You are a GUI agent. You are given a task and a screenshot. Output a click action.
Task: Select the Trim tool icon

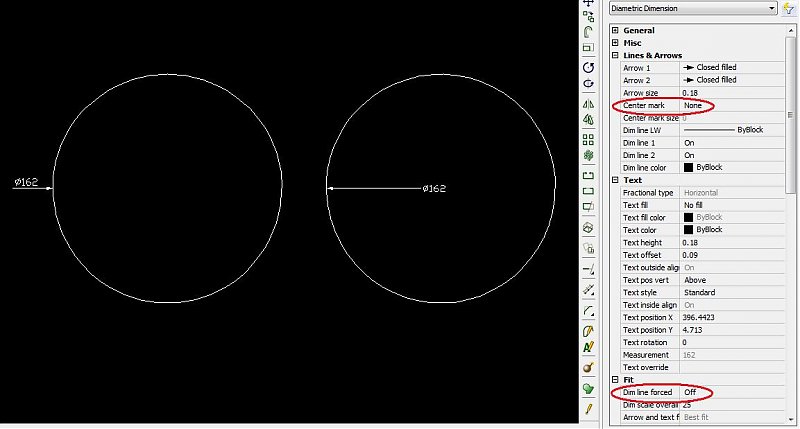tap(588, 269)
